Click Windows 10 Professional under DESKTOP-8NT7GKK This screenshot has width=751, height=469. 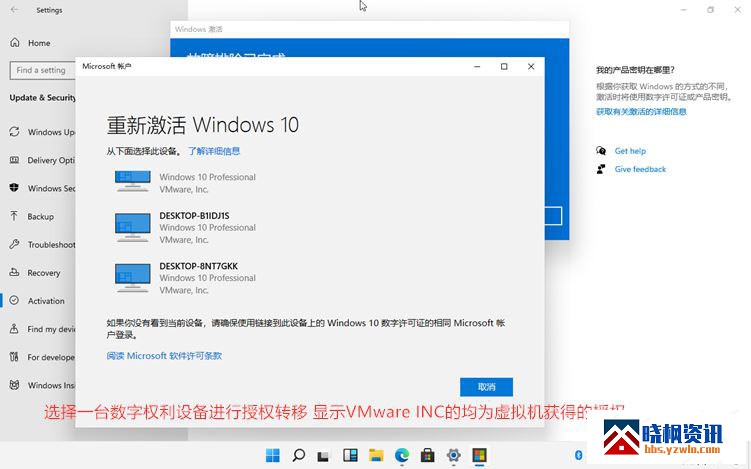coord(207,278)
